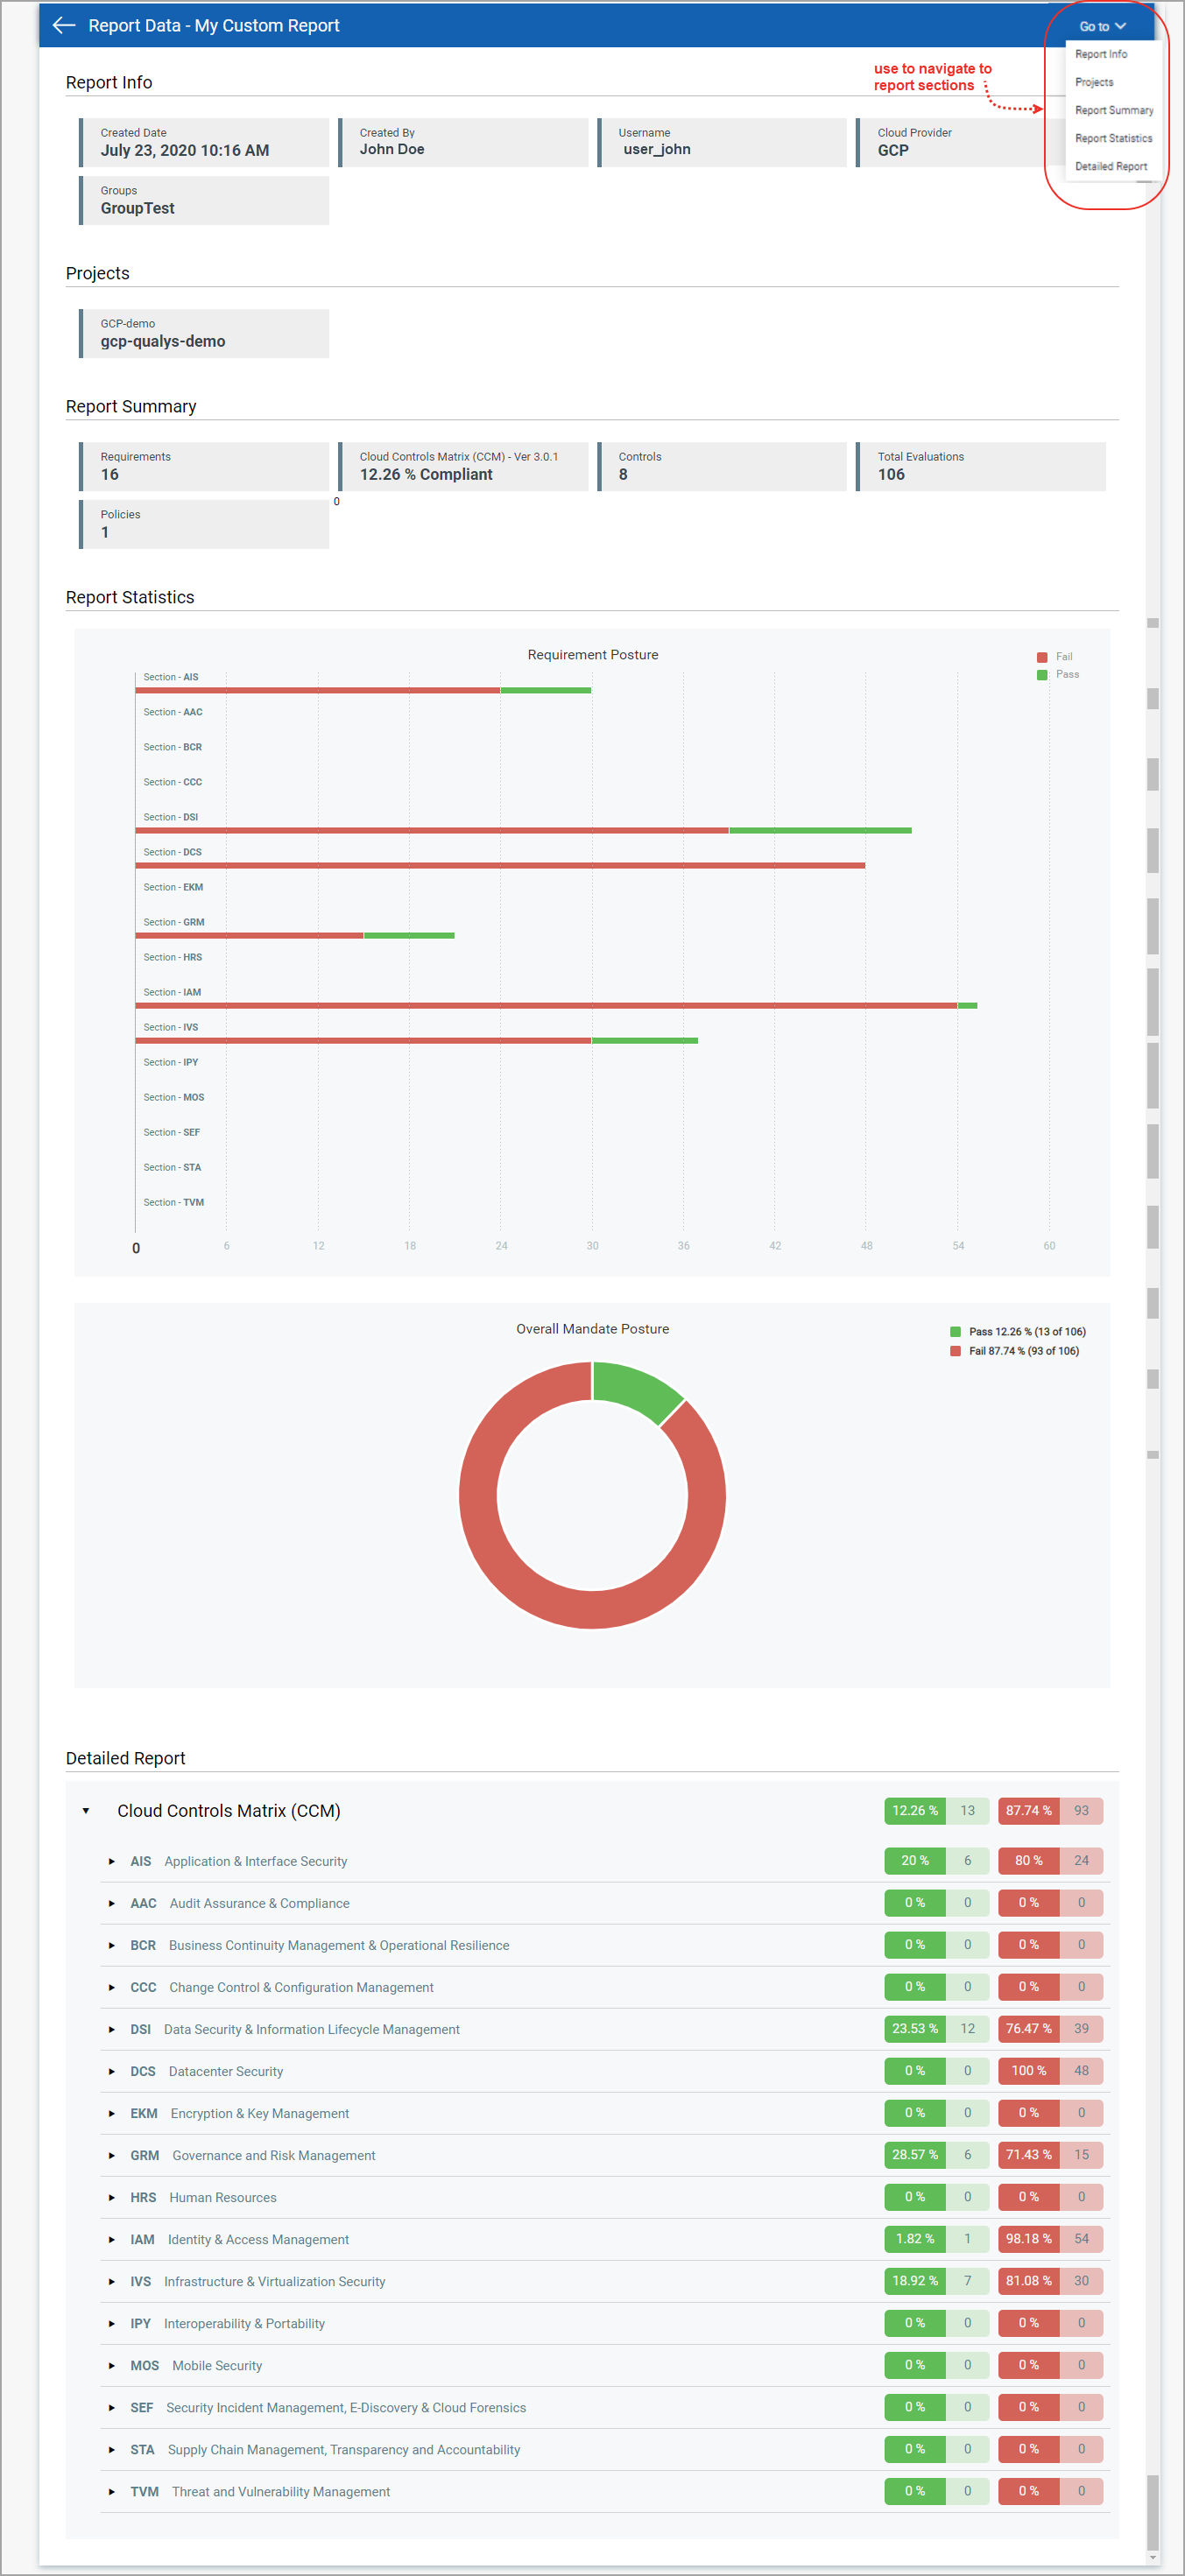This screenshot has height=2576, width=1185.
Task: Click the page vertical scrollbar thumb
Action: (1153, 2512)
